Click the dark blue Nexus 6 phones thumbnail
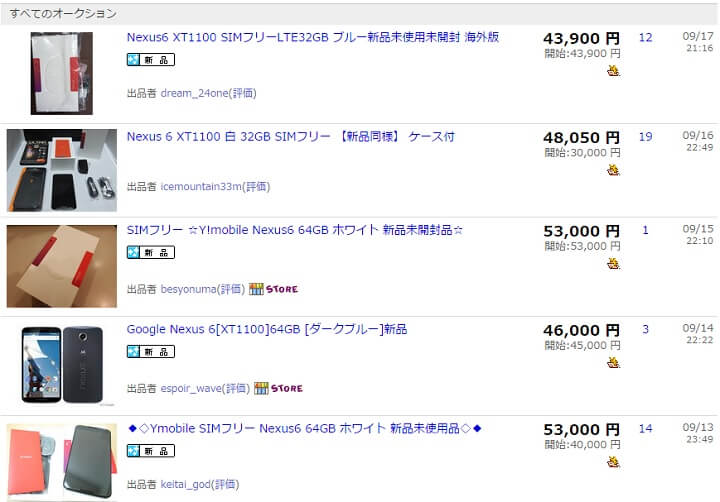This screenshot has width=720, height=502. [62, 365]
